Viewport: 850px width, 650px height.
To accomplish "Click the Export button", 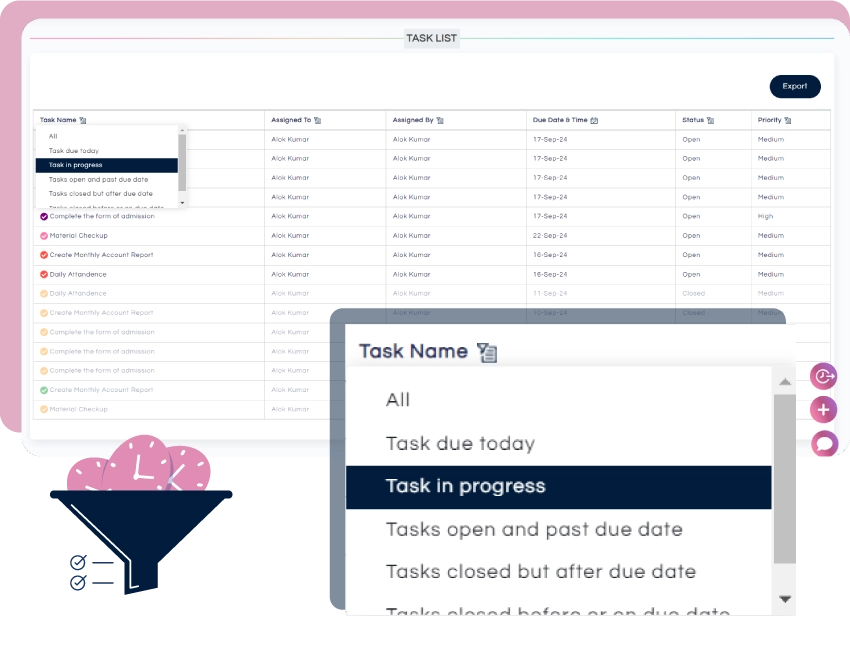I will [795, 87].
